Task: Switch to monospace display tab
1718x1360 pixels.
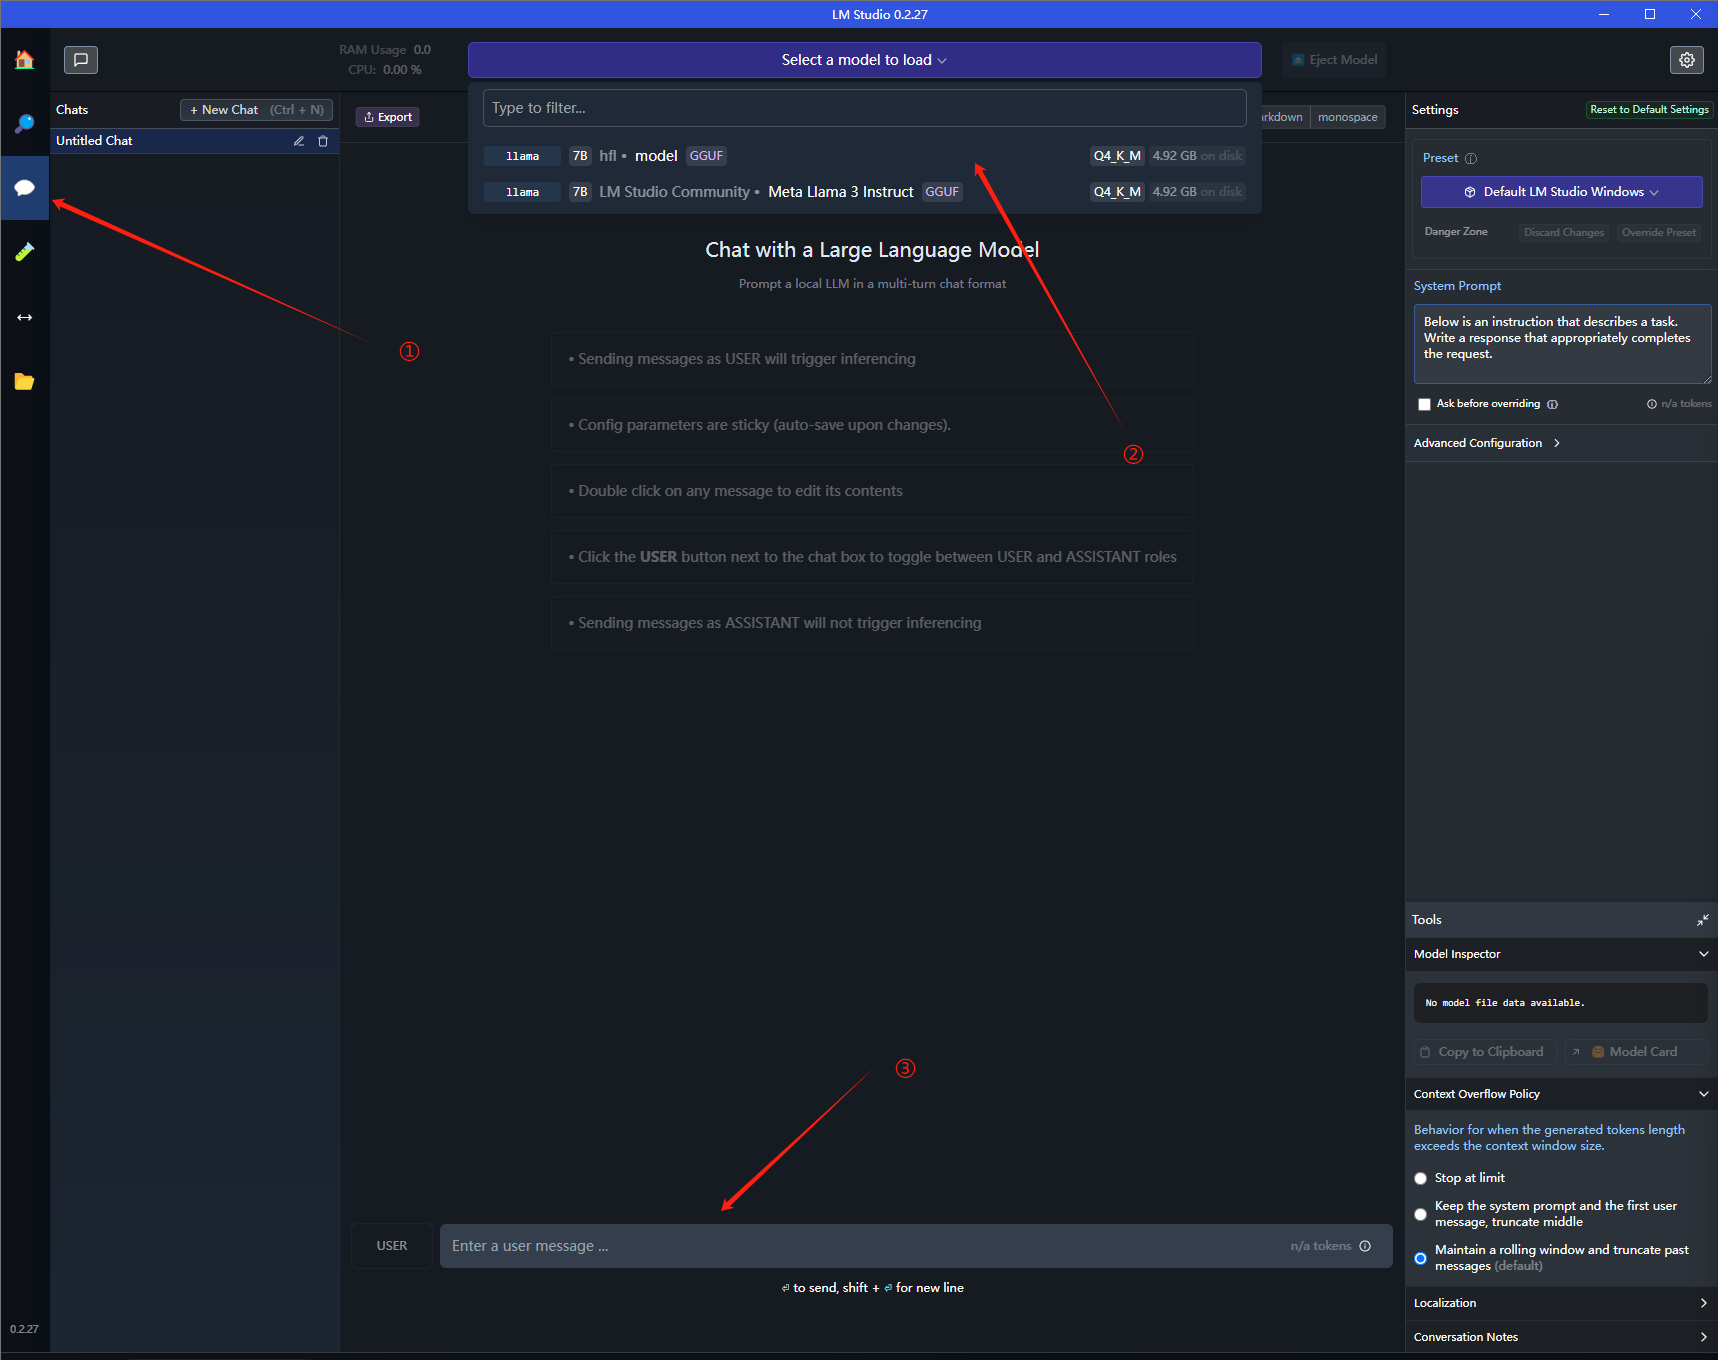Action: pyautogui.click(x=1347, y=117)
